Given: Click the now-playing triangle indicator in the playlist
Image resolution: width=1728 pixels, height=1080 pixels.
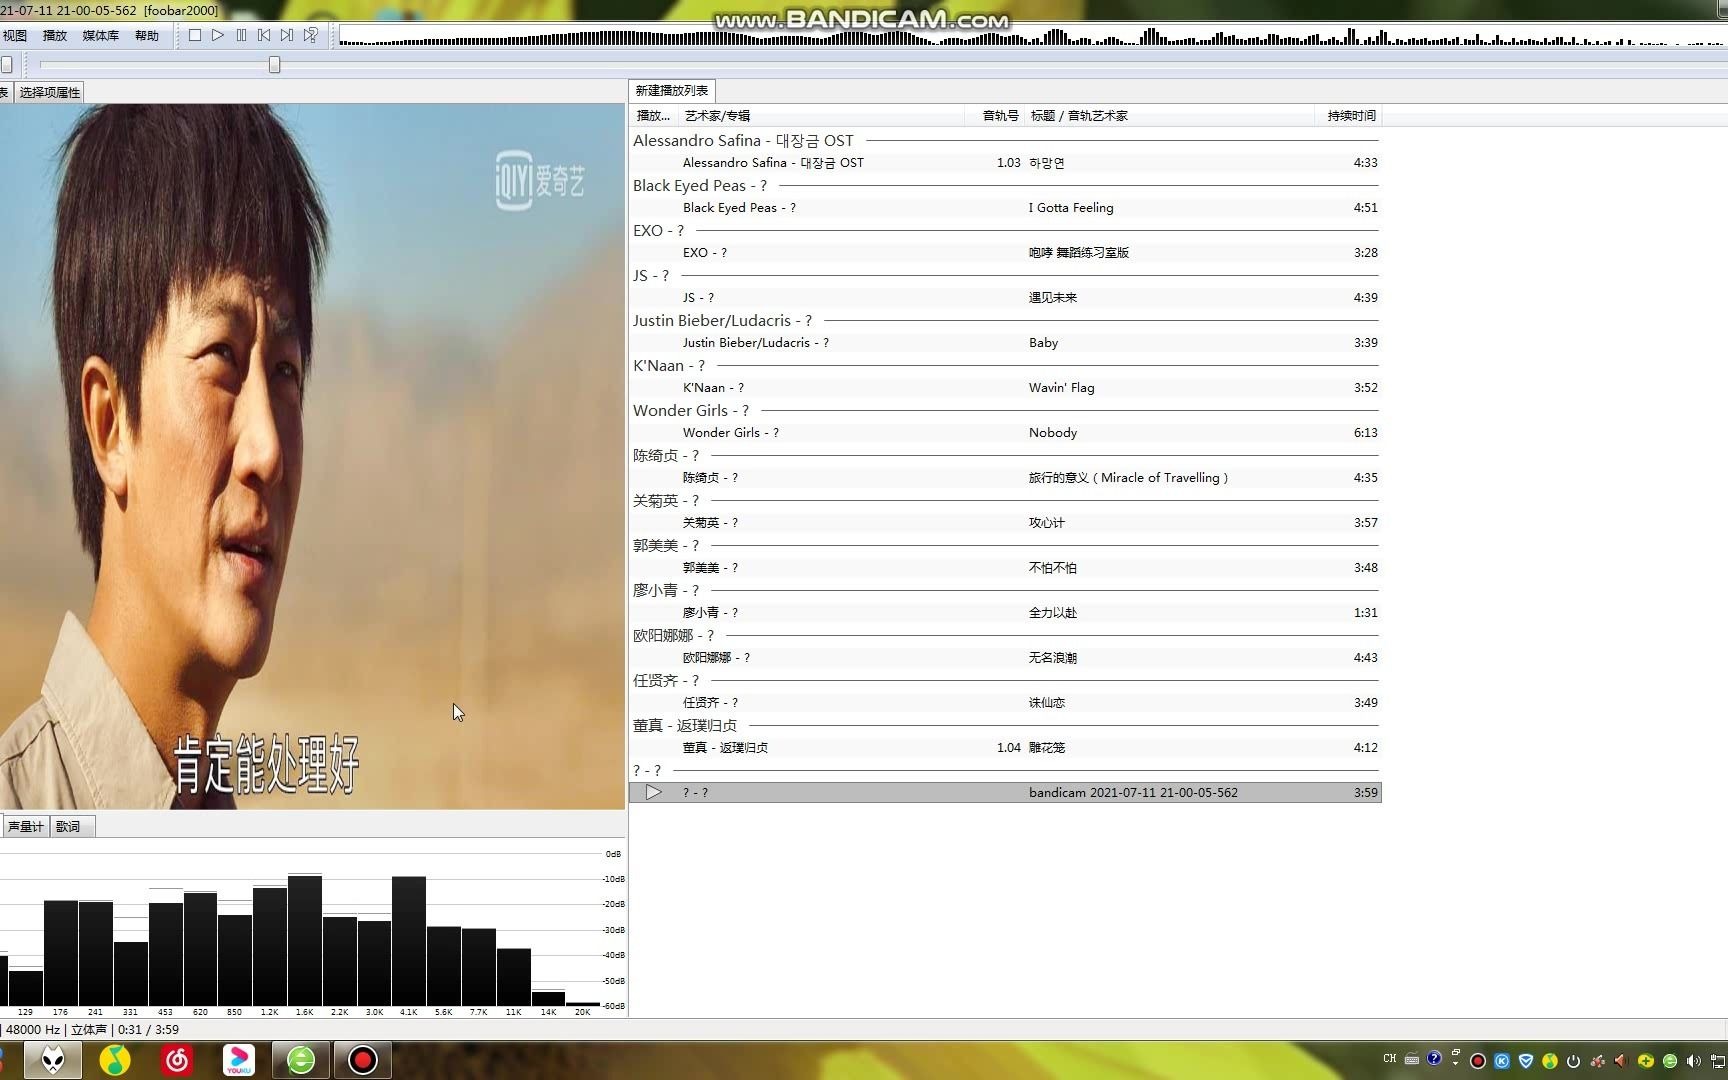Looking at the screenshot, I should (653, 792).
